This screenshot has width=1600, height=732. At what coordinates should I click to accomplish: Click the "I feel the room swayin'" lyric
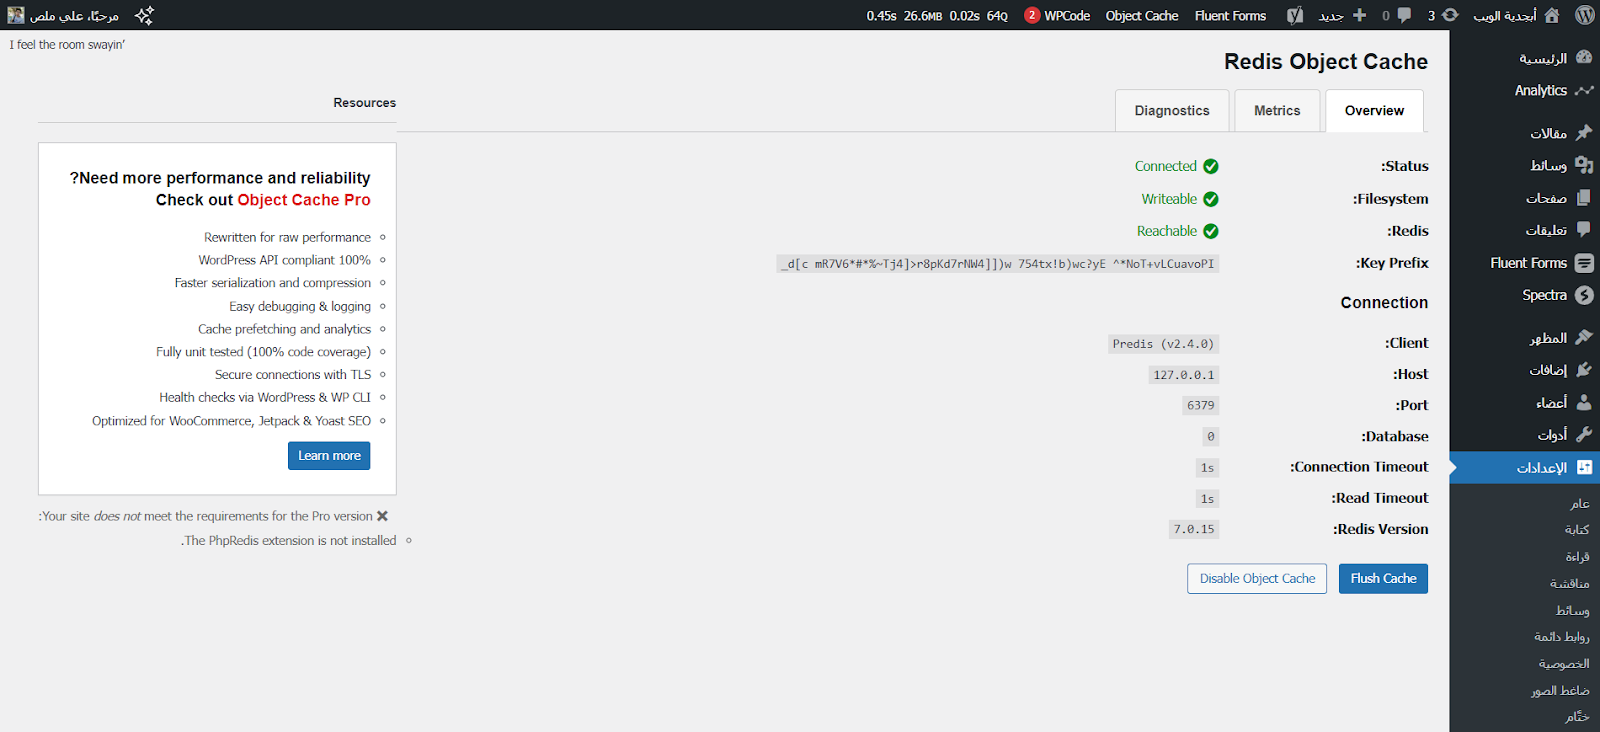[67, 45]
